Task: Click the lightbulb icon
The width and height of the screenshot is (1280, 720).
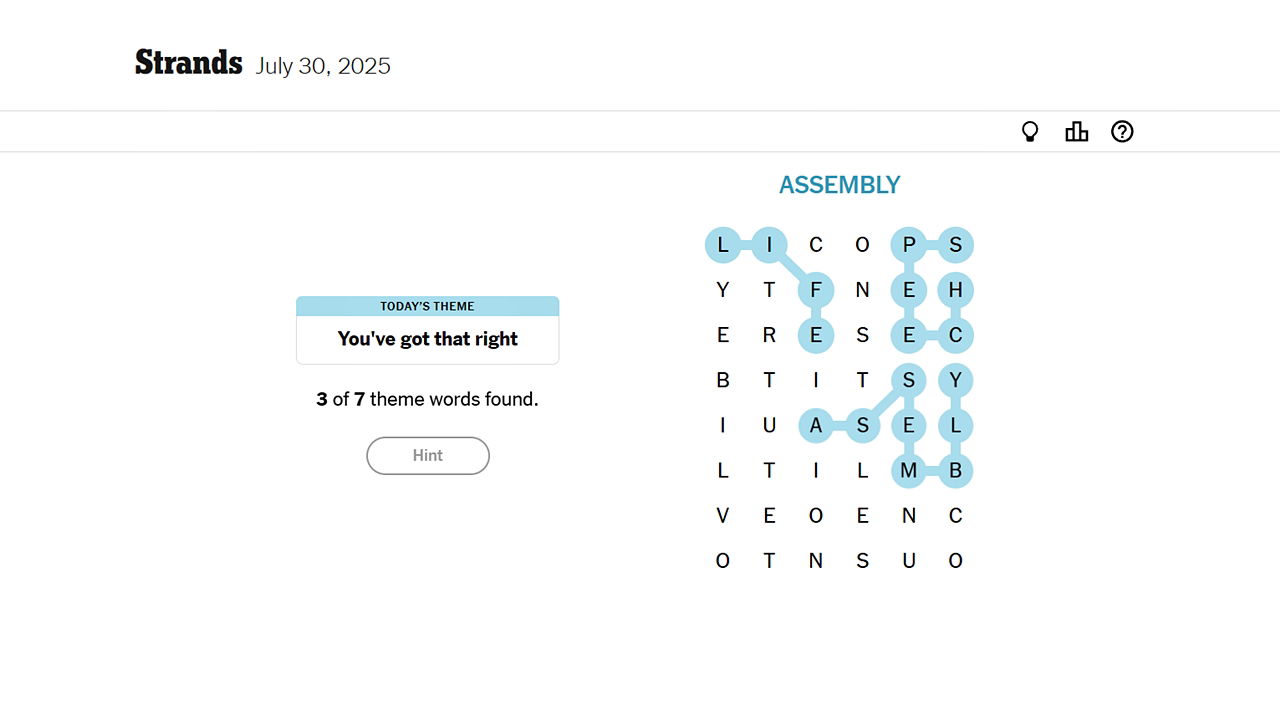Action: coord(1030,131)
